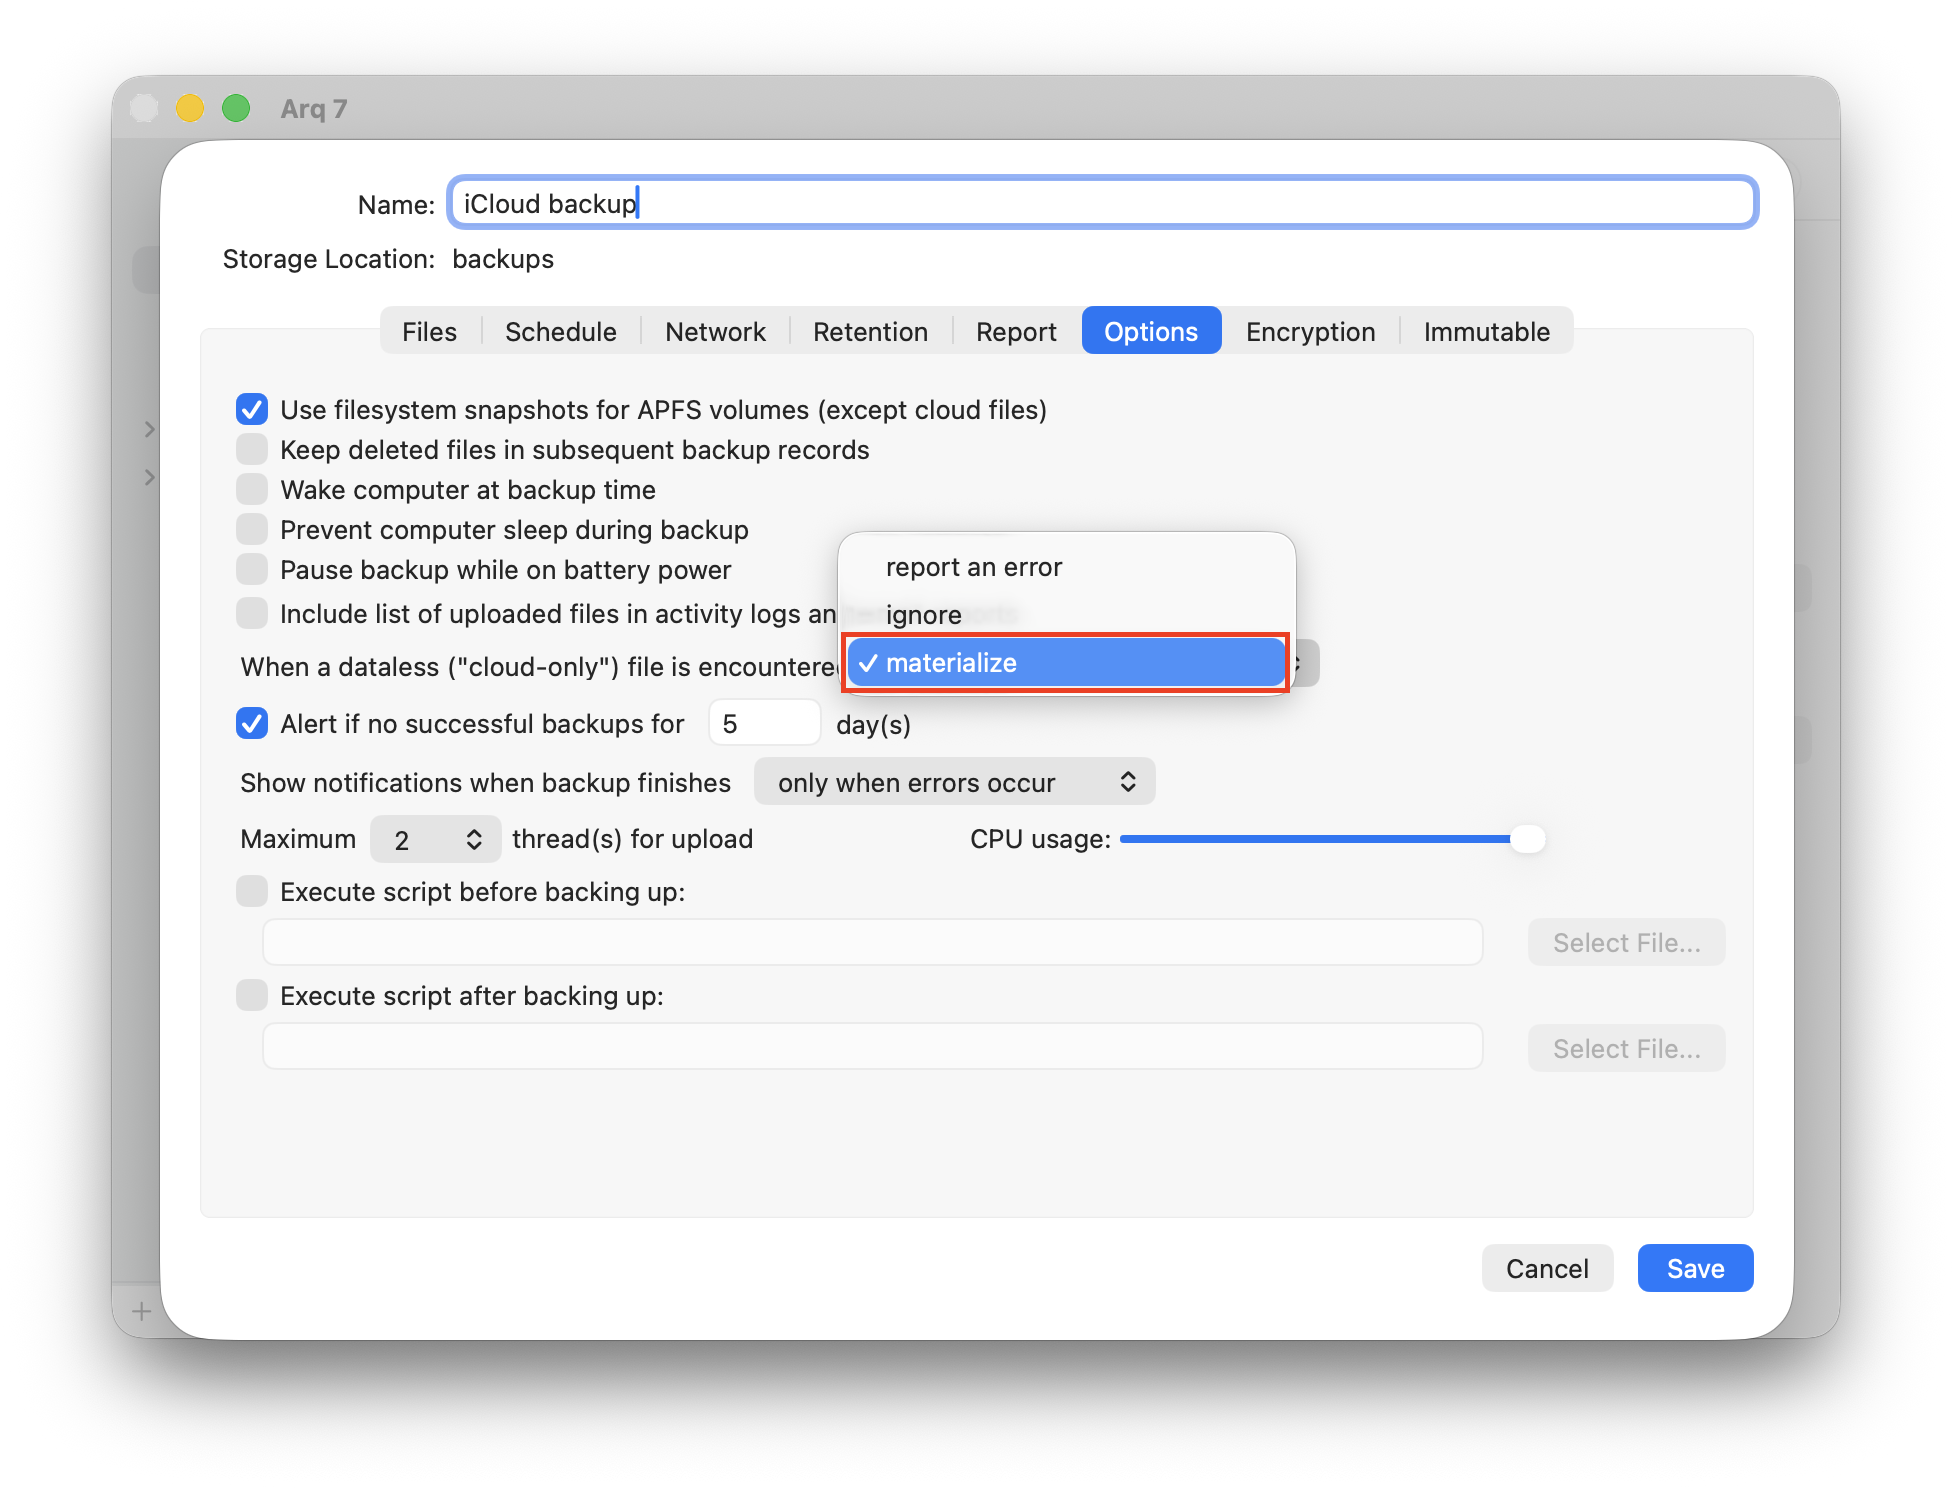
Task: Expand the upper sidebar chevron arrow
Action: 150,429
